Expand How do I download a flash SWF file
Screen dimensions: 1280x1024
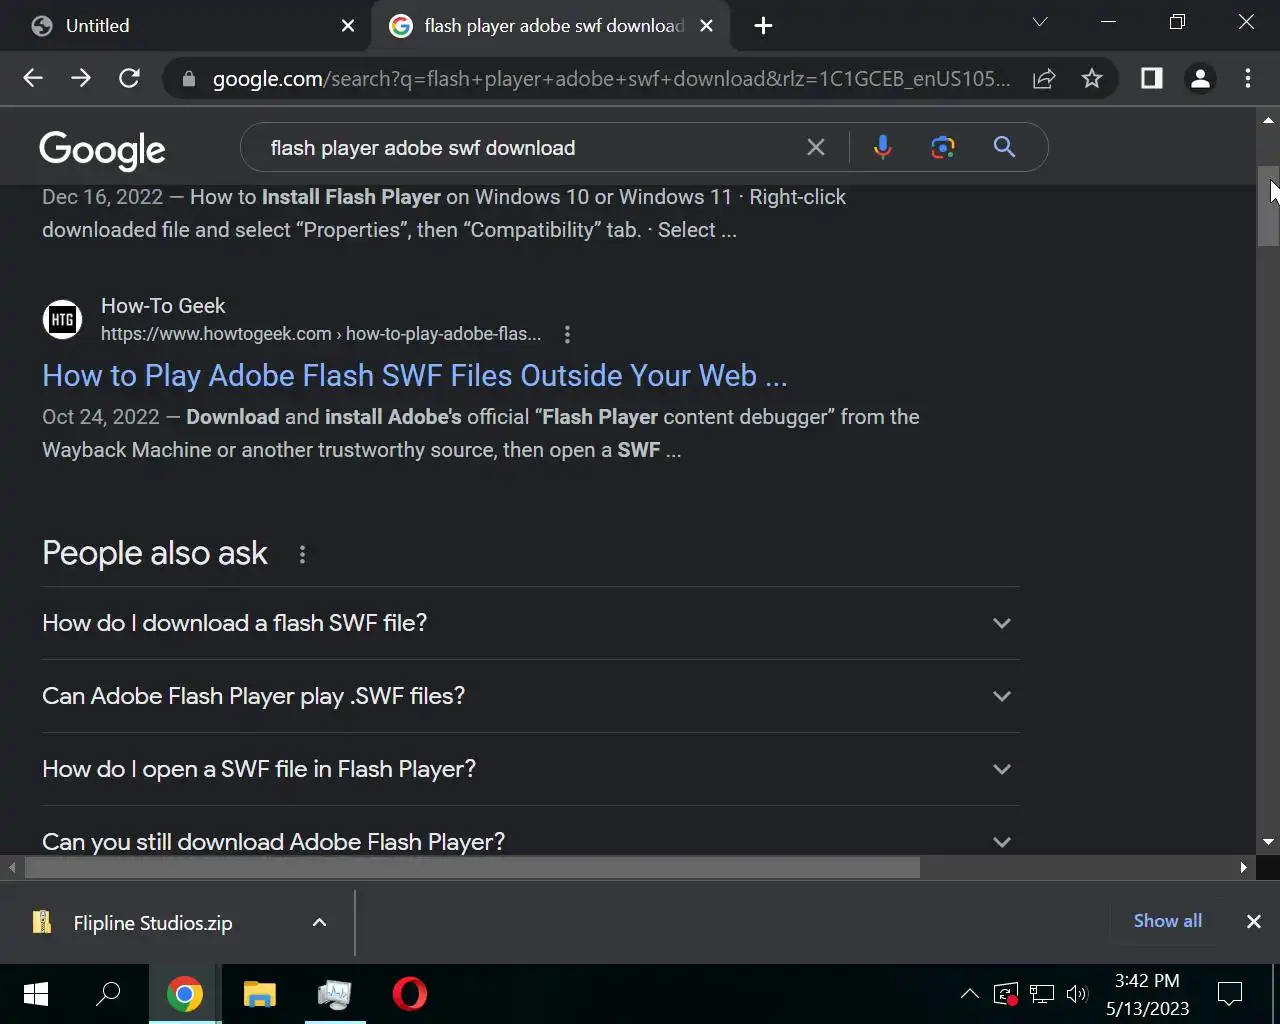[530, 623]
